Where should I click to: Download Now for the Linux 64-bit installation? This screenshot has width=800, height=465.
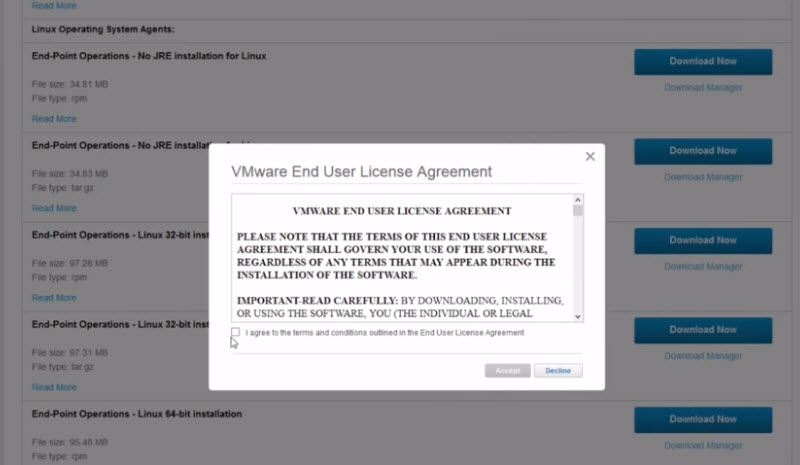pos(702,420)
